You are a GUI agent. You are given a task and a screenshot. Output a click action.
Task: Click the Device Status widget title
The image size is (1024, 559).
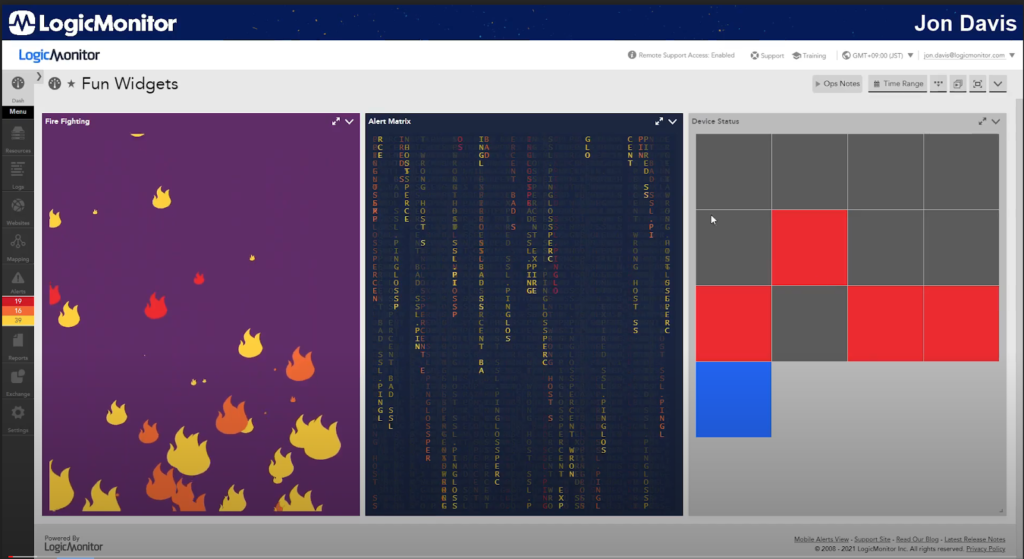[x=715, y=121]
